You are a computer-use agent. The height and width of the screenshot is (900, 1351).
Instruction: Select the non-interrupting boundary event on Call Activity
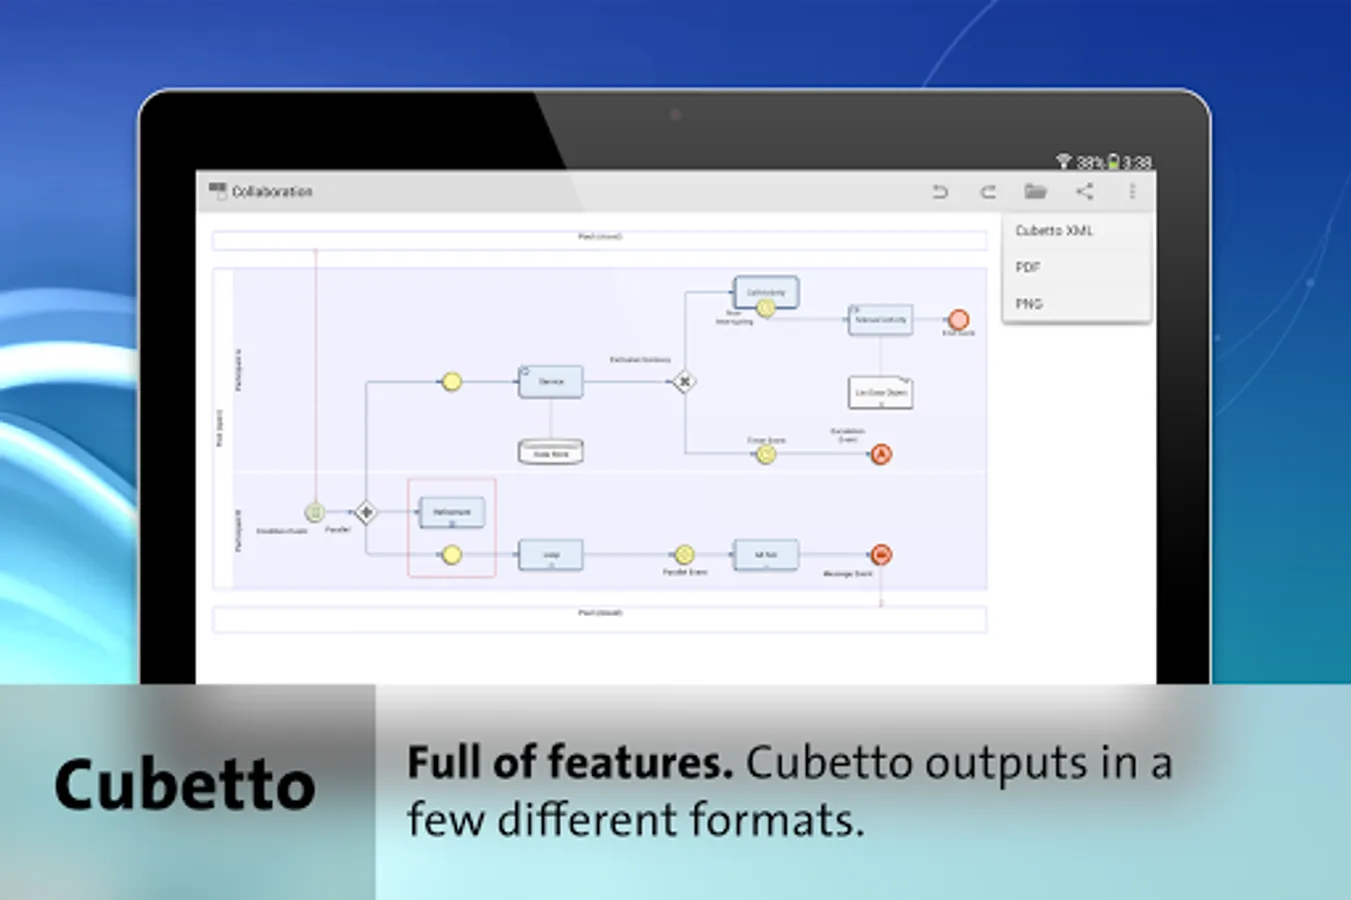pyautogui.click(x=766, y=308)
